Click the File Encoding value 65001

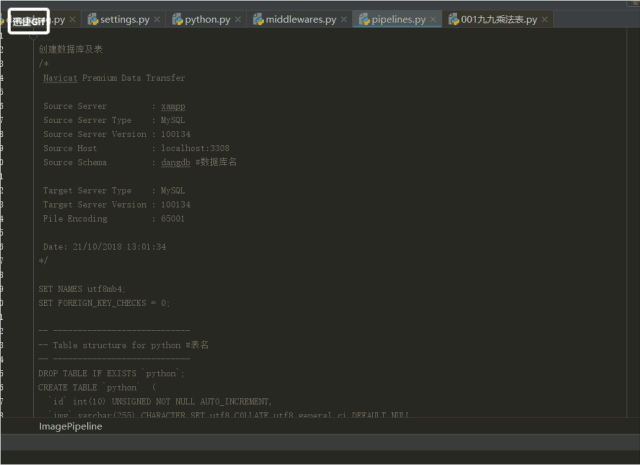click(173, 218)
